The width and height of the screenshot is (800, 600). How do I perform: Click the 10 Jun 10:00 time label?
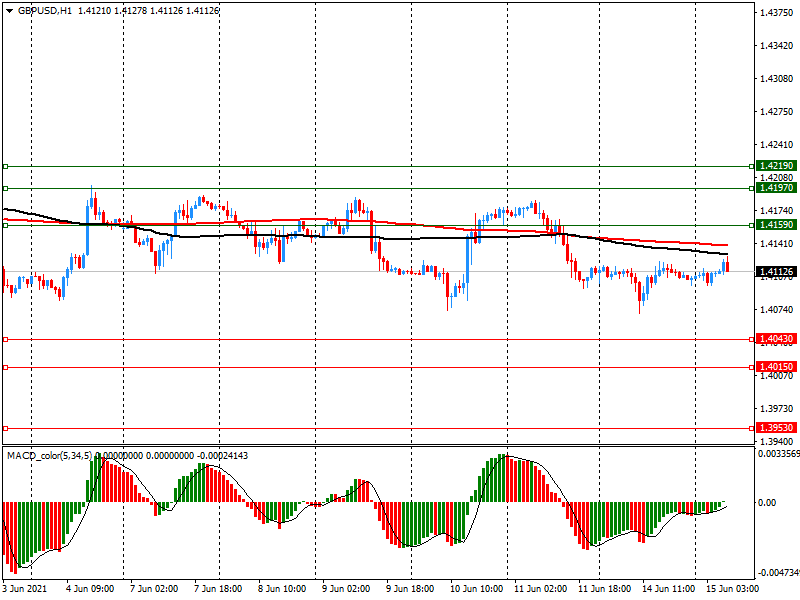[x=475, y=590]
